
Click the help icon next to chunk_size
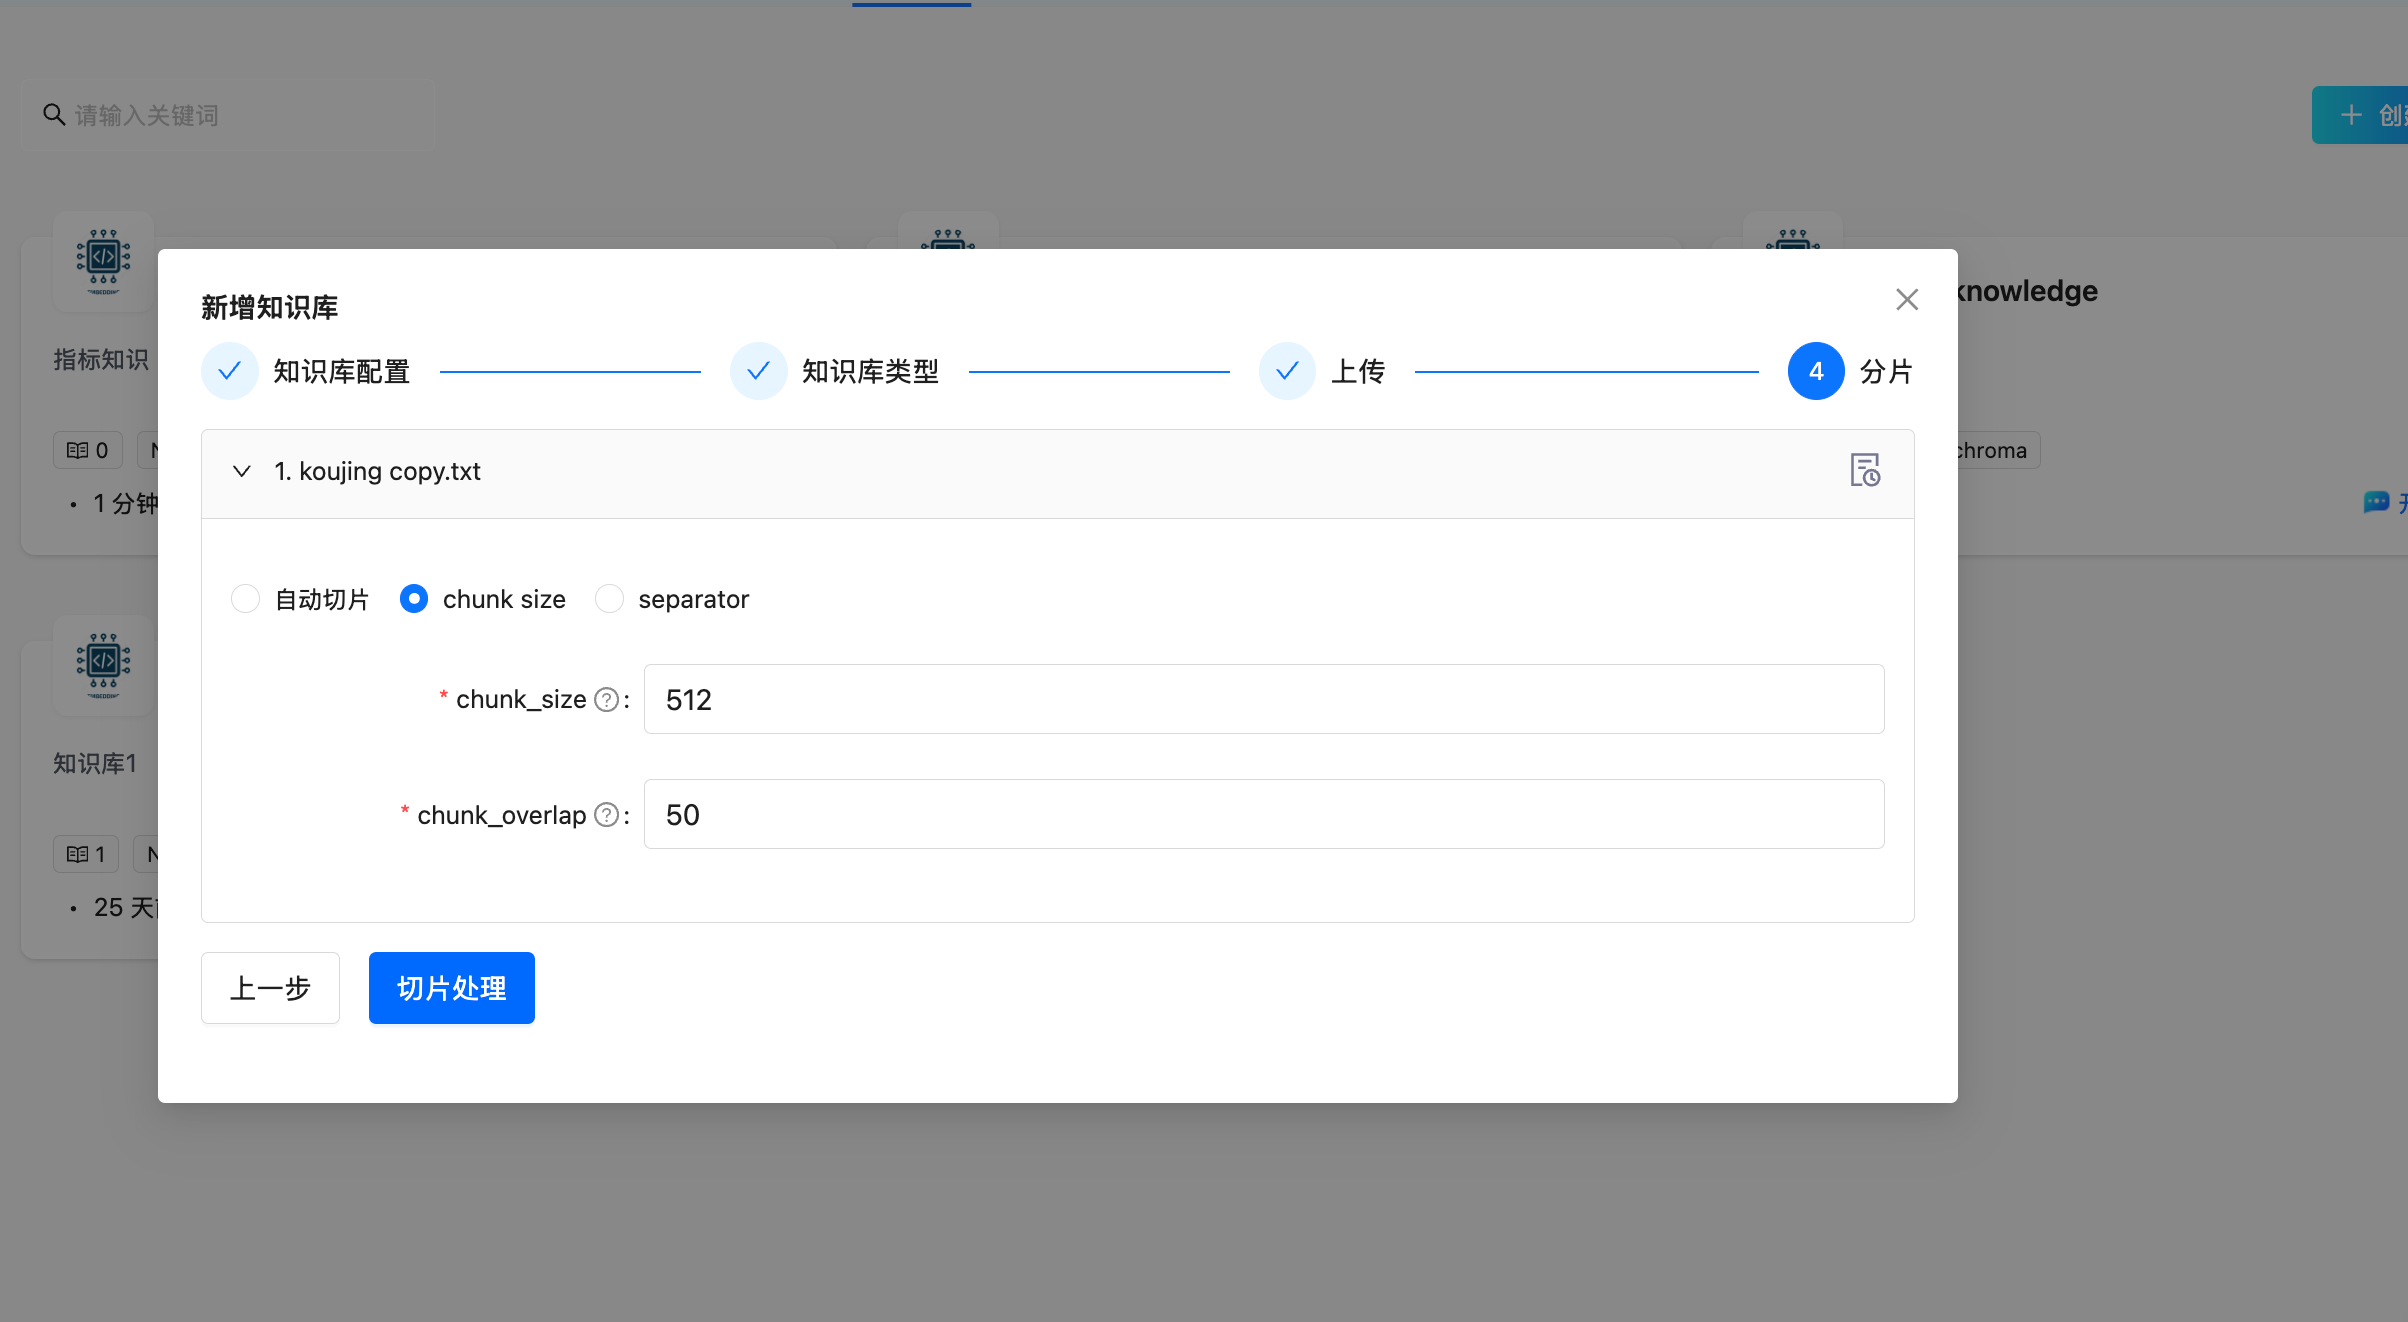[606, 700]
